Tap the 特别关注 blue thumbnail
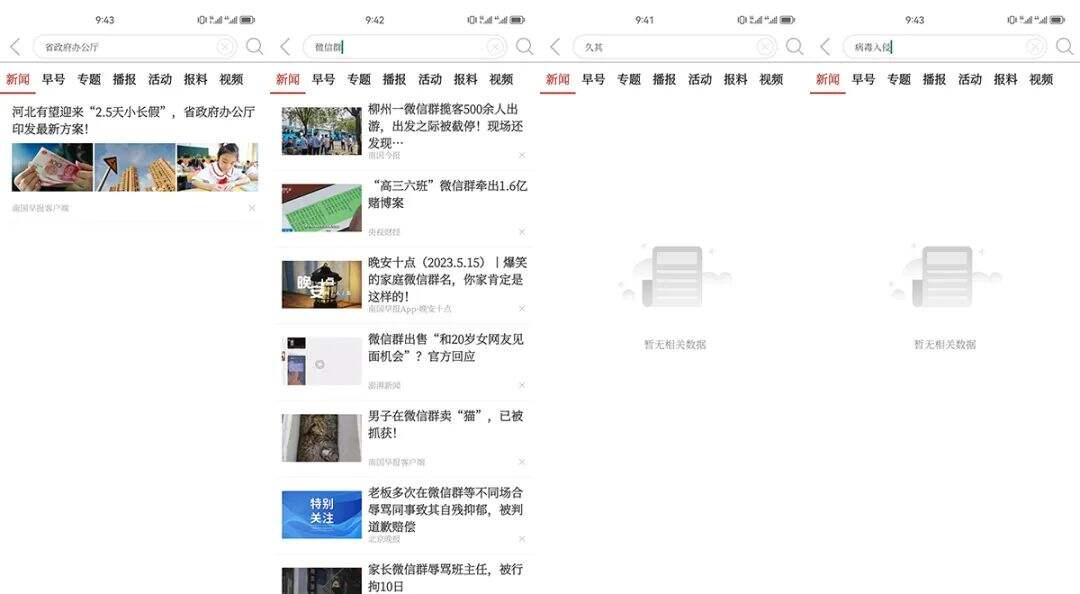Image resolution: width=1080 pixels, height=594 pixels. click(322, 514)
